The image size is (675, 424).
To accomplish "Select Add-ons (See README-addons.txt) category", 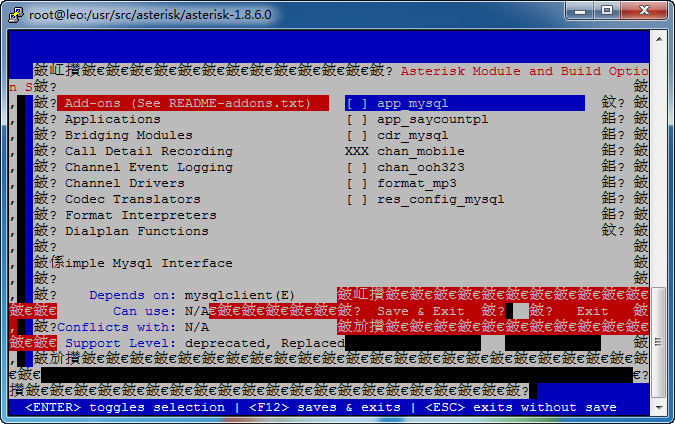I will 193,103.
